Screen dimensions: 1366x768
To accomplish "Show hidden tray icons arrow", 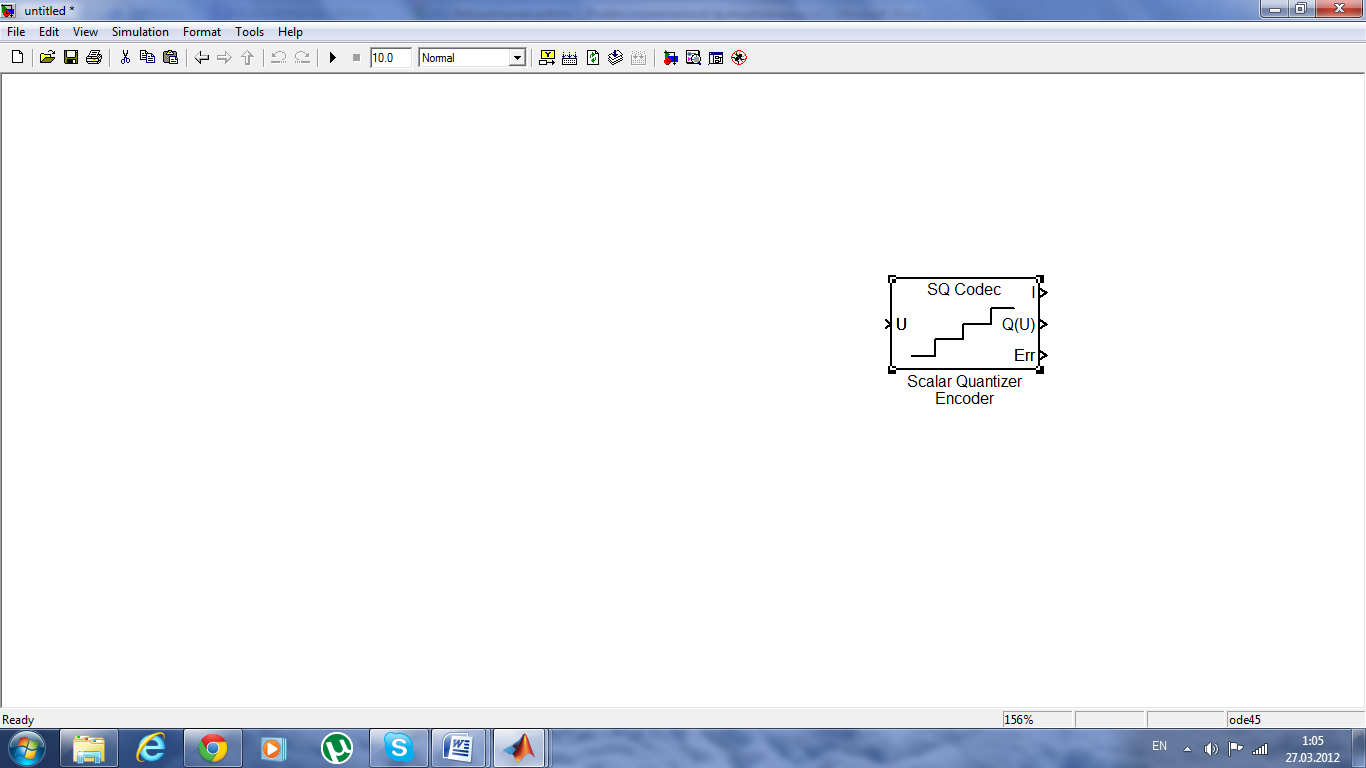I will click(1187, 748).
